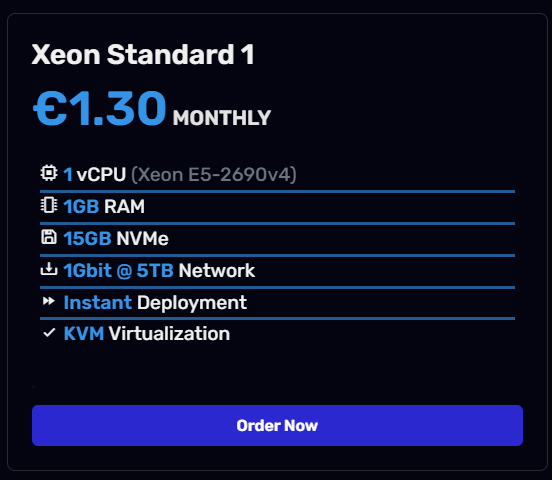Click the 1 vCPU specification text
This screenshot has width=552, height=480.
point(95,174)
